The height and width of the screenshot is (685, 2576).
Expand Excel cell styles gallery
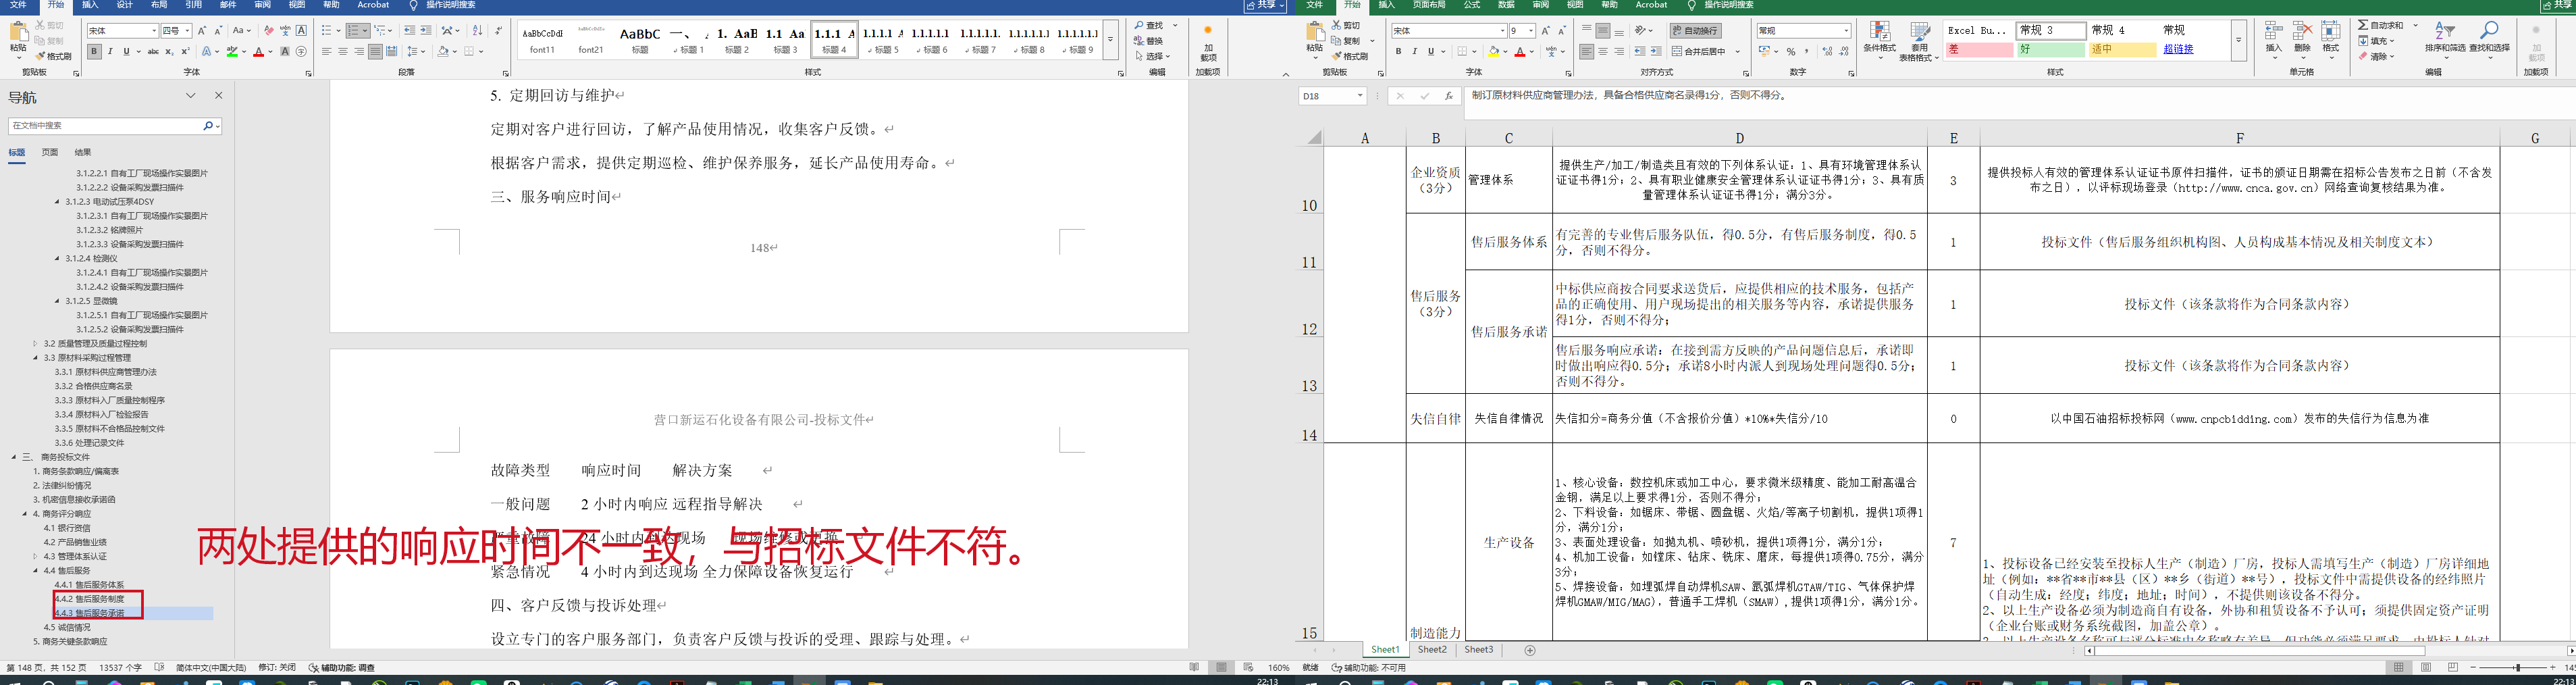2238,40
